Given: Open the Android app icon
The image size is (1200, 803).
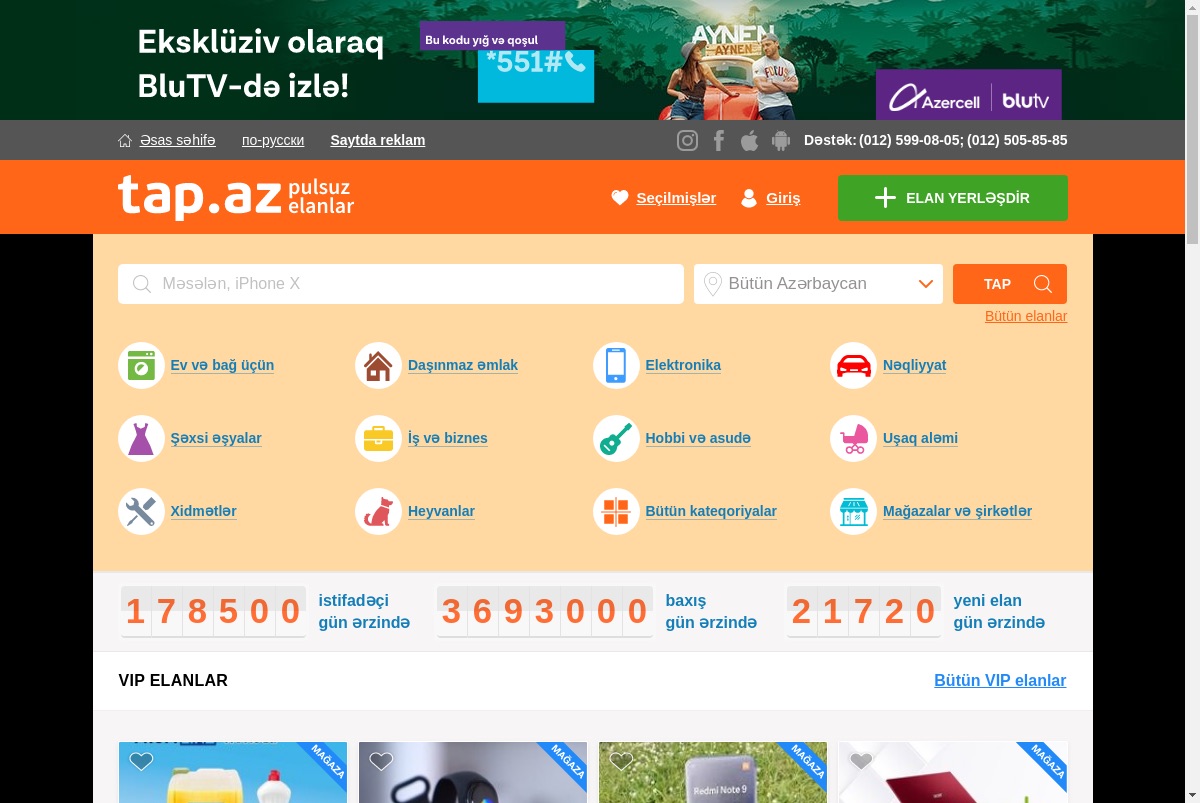Looking at the screenshot, I should point(781,140).
